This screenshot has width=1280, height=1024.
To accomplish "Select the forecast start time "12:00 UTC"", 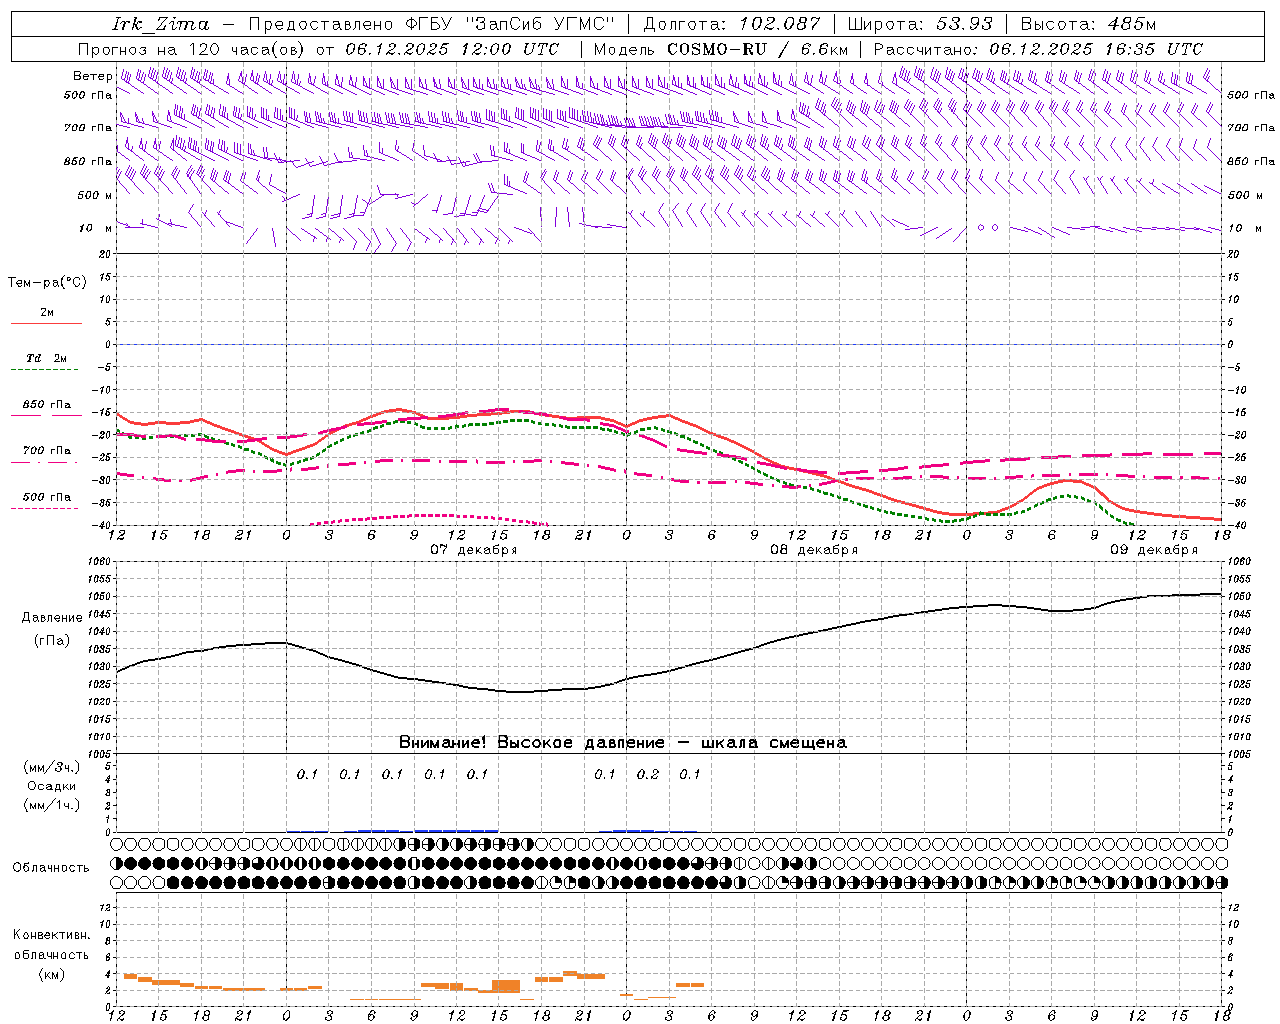I will [x=510, y=49].
